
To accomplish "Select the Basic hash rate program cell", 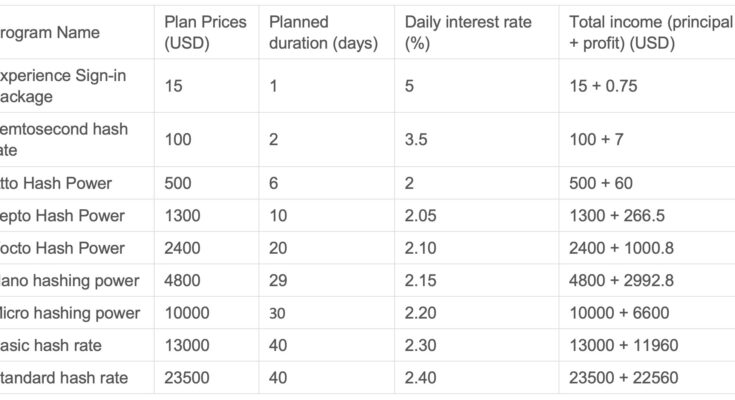I will tap(51, 345).
